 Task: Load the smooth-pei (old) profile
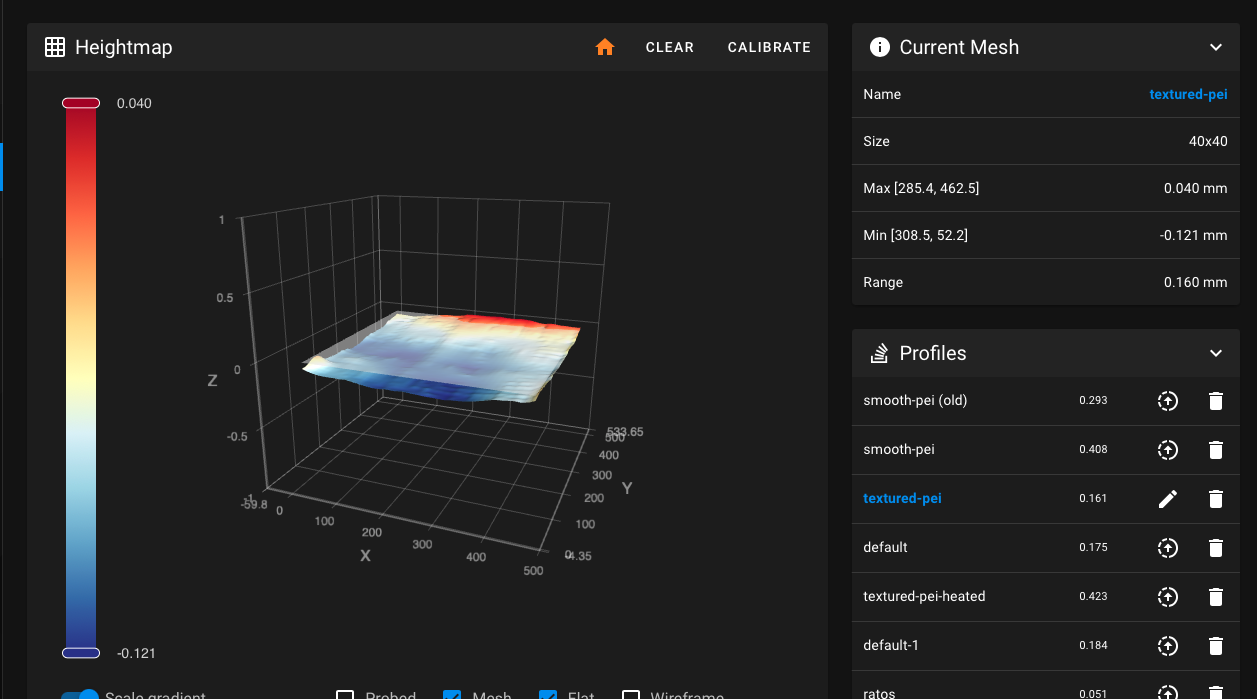(1168, 401)
